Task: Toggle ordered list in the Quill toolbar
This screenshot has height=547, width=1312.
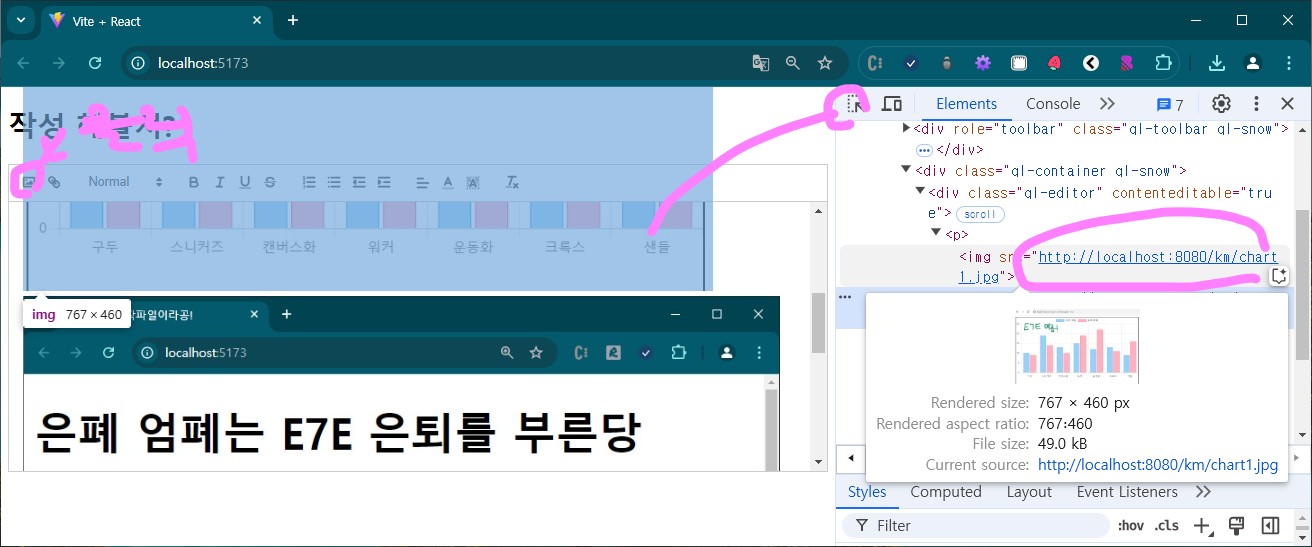Action: coord(309,182)
